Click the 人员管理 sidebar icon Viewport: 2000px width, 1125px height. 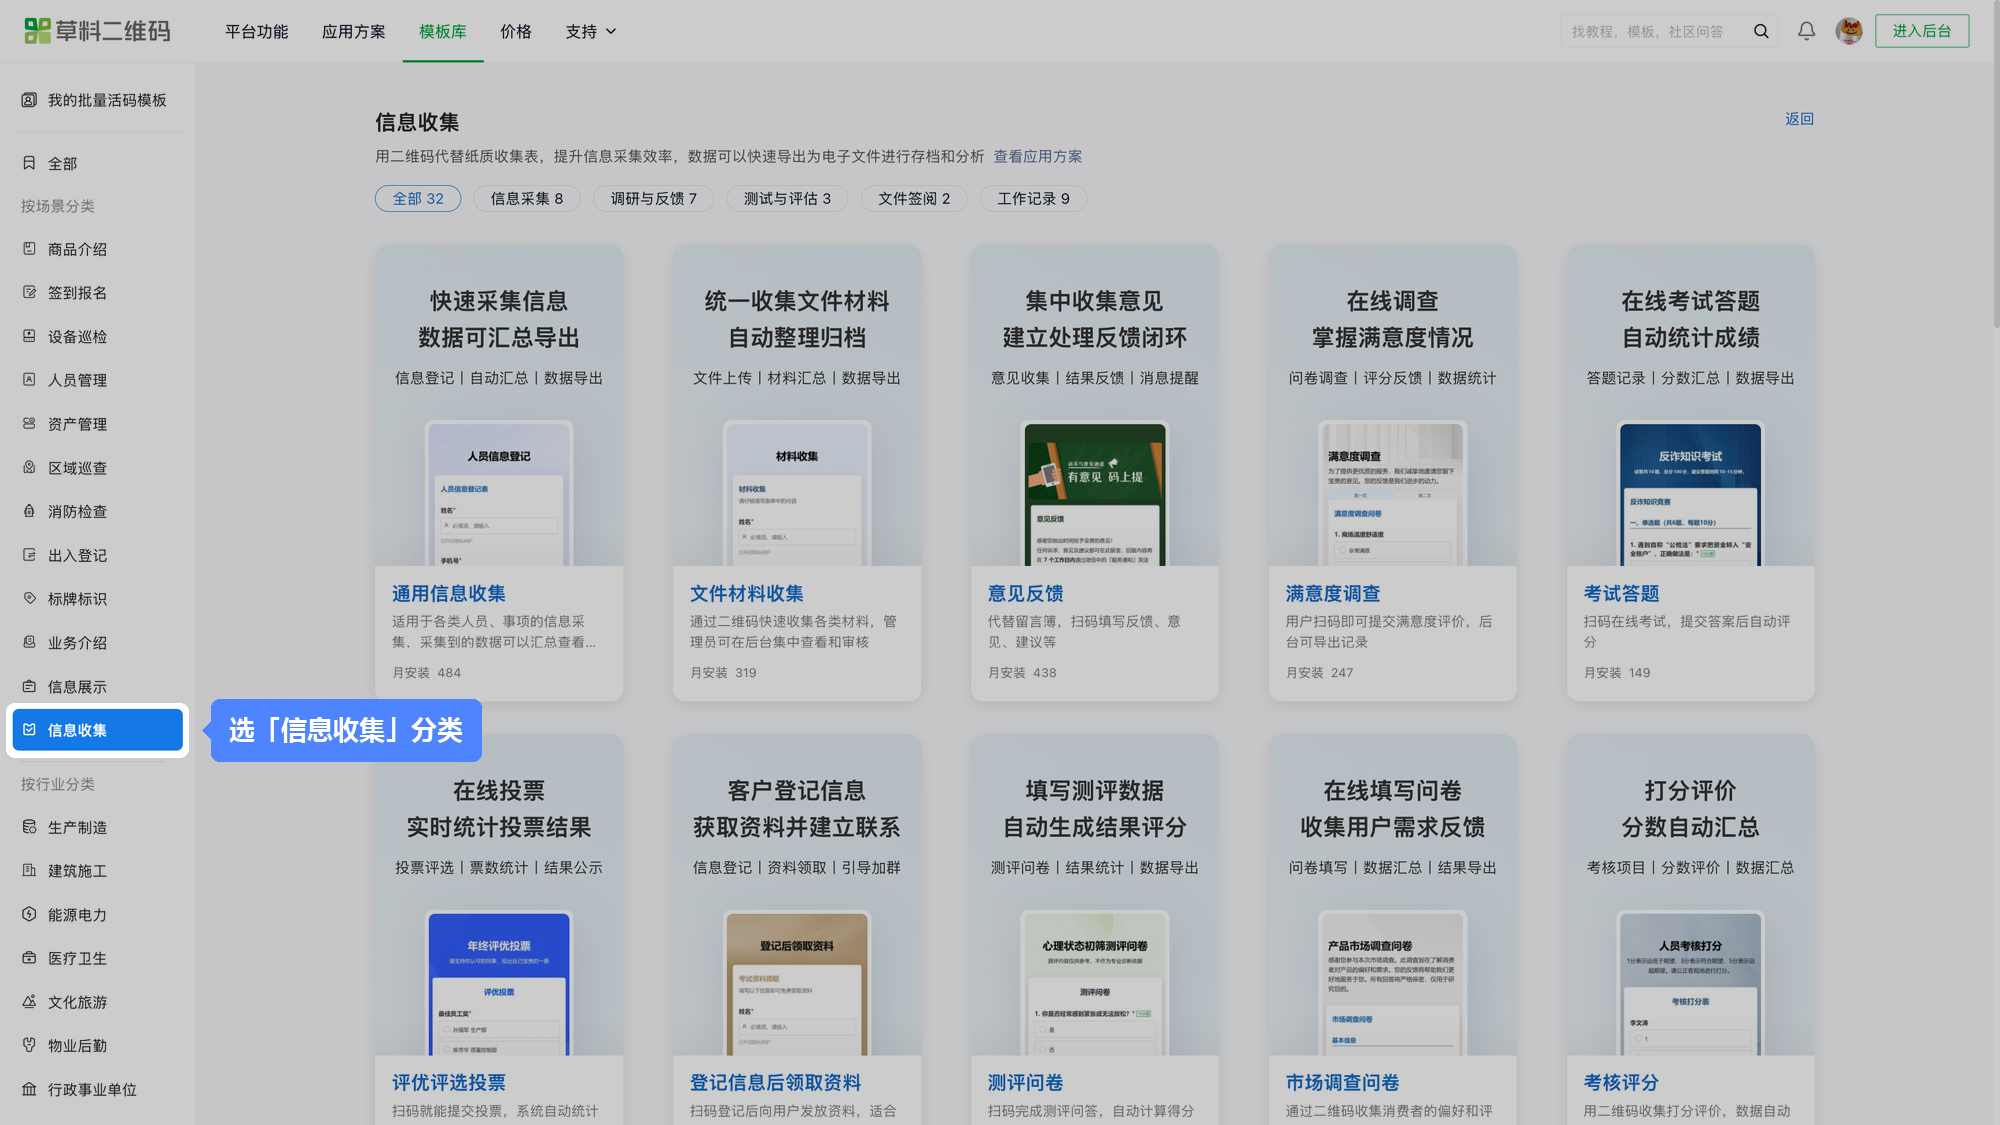[x=29, y=380]
